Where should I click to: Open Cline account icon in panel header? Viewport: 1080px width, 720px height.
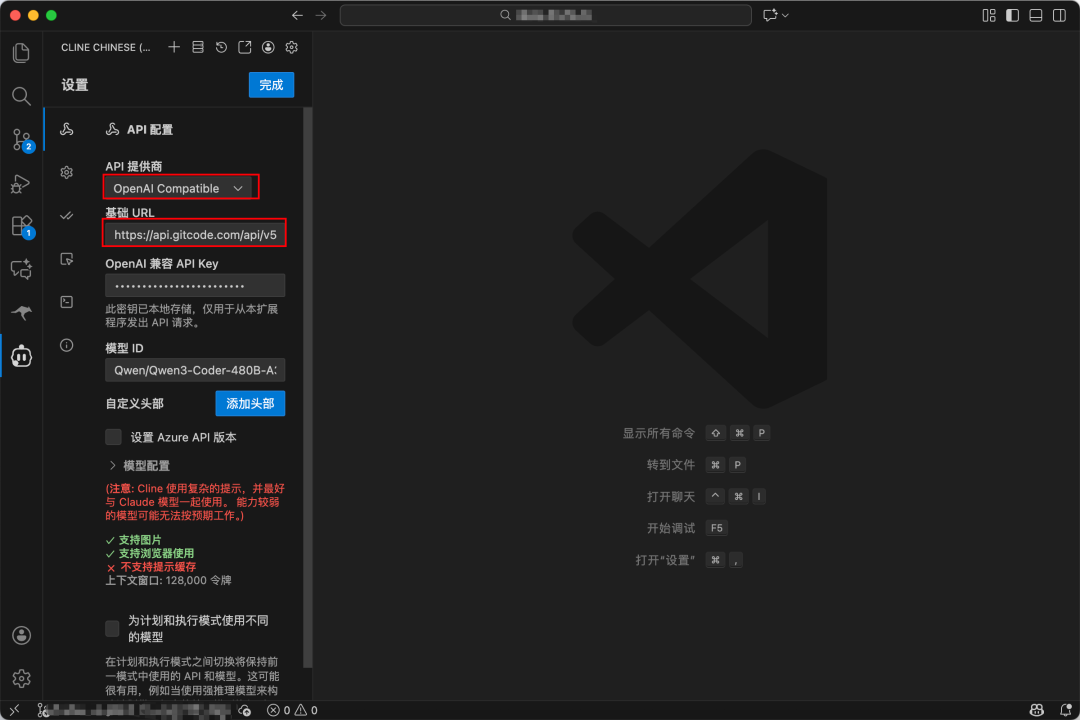coord(268,47)
